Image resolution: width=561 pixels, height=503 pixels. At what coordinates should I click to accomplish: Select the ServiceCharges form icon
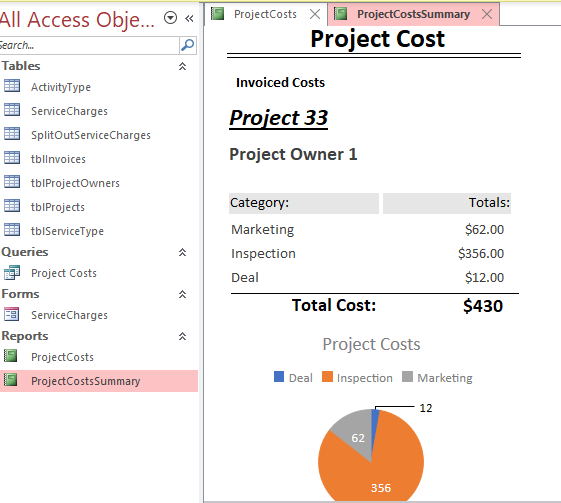click(x=12, y=314)
